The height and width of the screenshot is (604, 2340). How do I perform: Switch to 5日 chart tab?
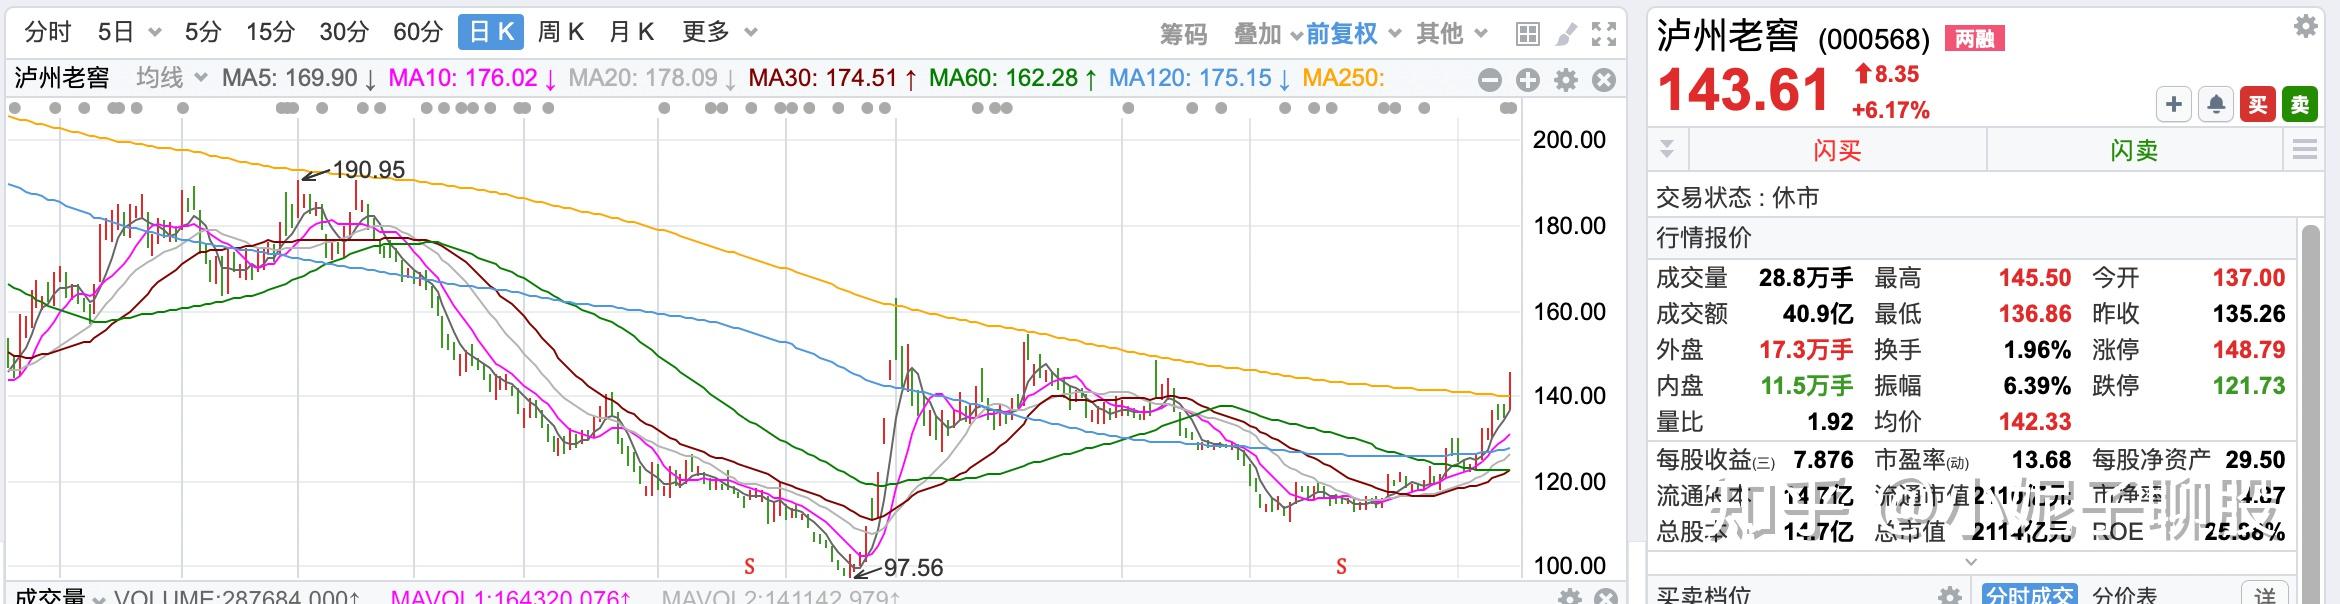(116, 33)
